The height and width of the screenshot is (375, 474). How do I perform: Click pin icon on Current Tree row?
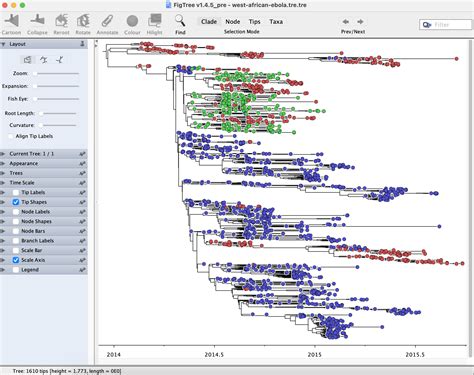point(82,154)
